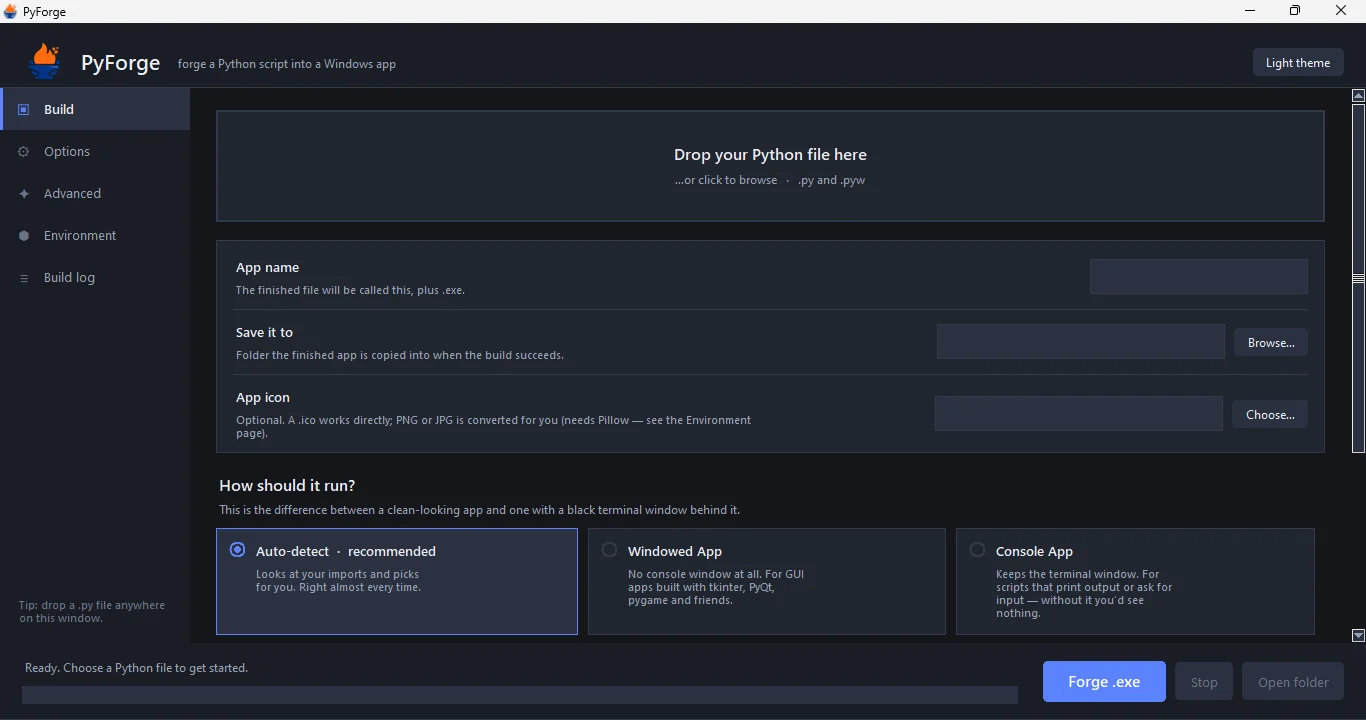Click the Stop button
Screen dimensions: 1366x720
(1204, 682)
